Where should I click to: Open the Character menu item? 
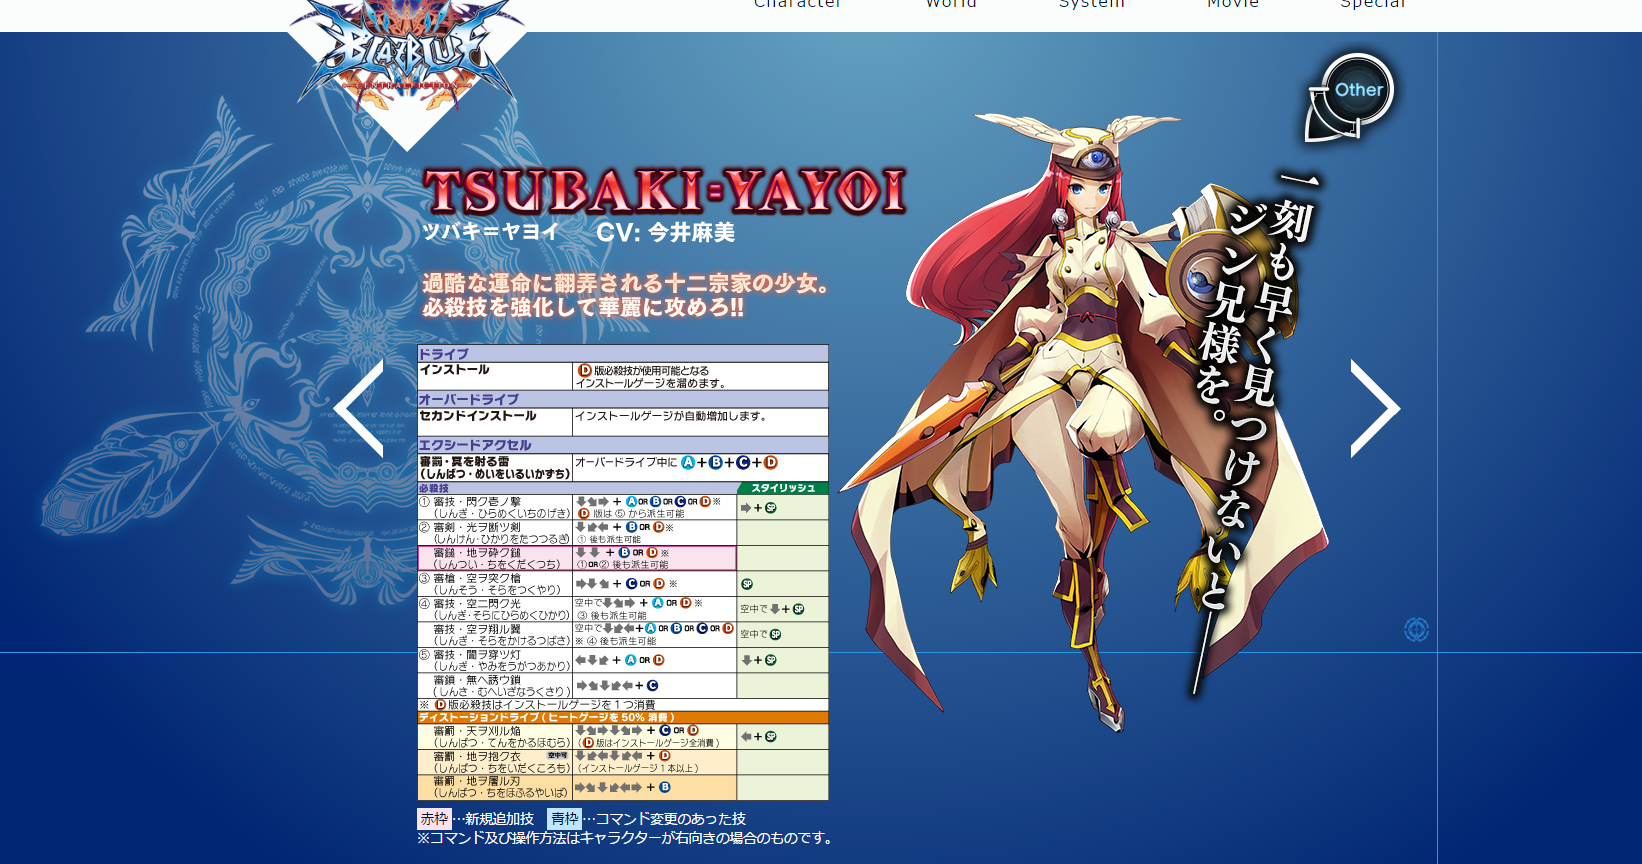(x=797, y=4)
